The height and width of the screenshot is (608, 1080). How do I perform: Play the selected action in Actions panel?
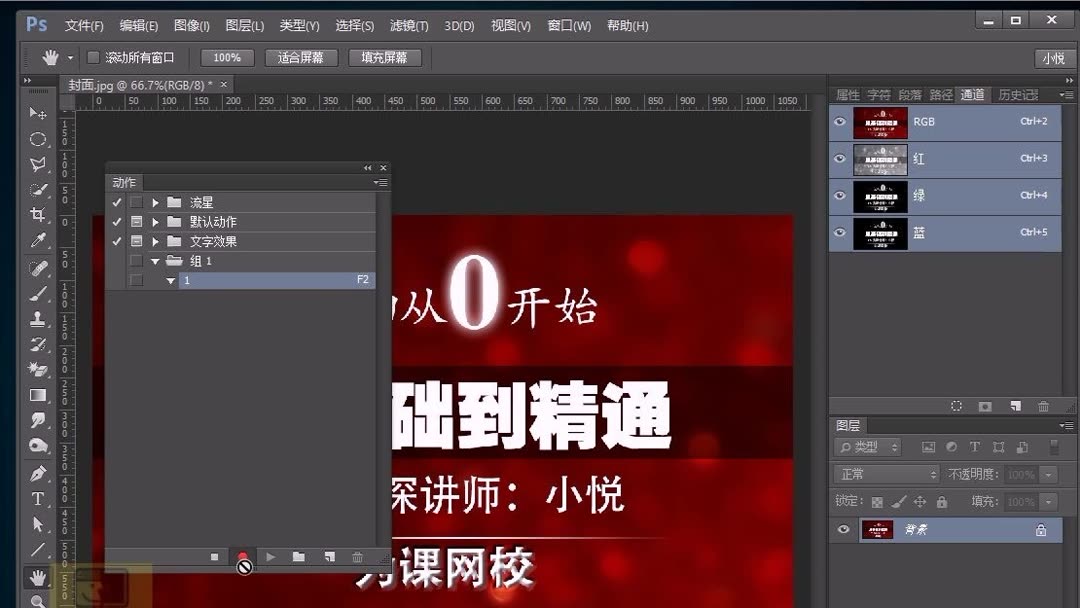(271, 556)
